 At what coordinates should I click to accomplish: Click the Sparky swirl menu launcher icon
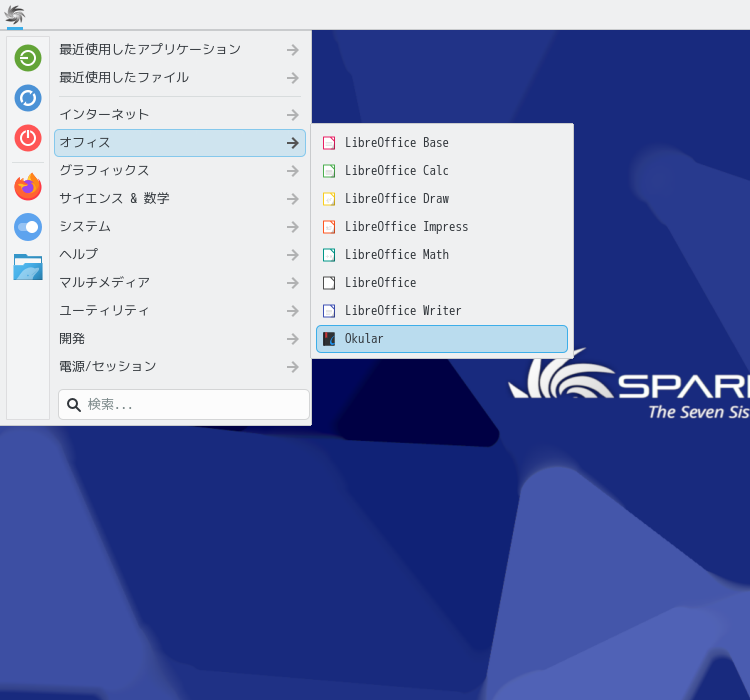pyautogui.click(x=15, y=15)
